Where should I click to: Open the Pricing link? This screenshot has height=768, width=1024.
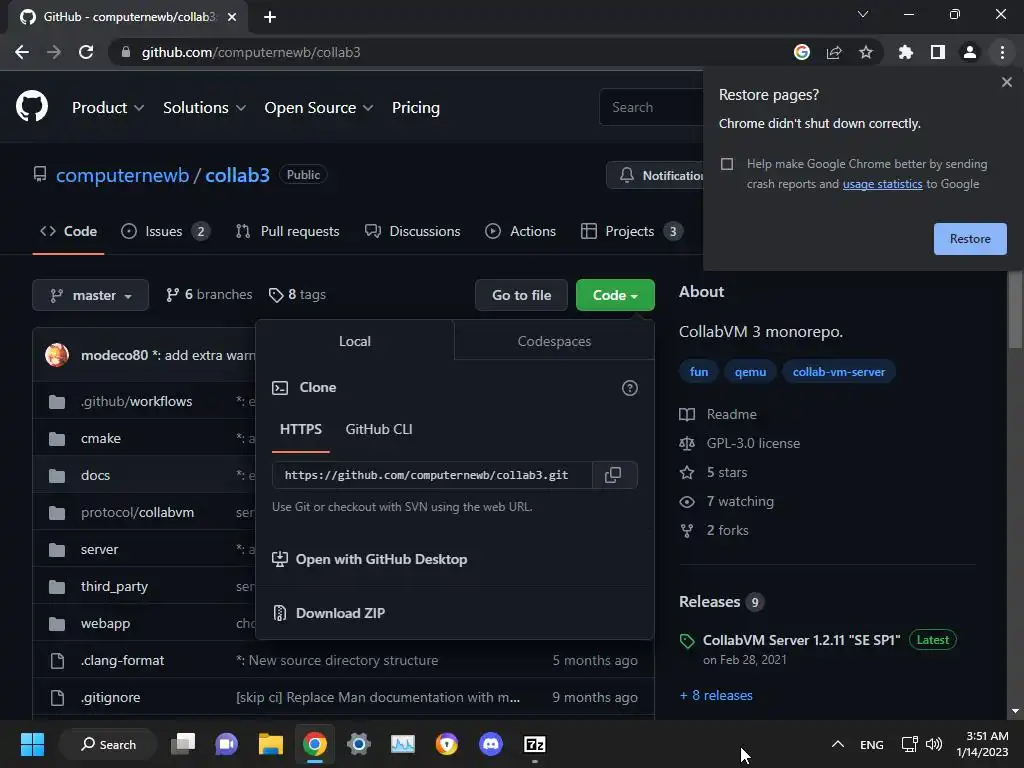pyautogui.click(x=416, y=108)
